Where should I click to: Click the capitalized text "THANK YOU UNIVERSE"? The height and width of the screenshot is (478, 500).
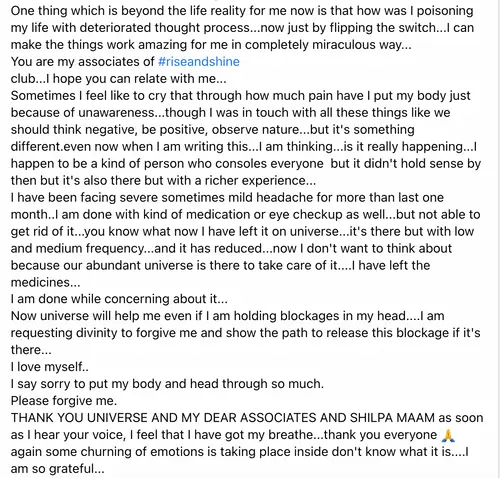click(x=79, y=418)
